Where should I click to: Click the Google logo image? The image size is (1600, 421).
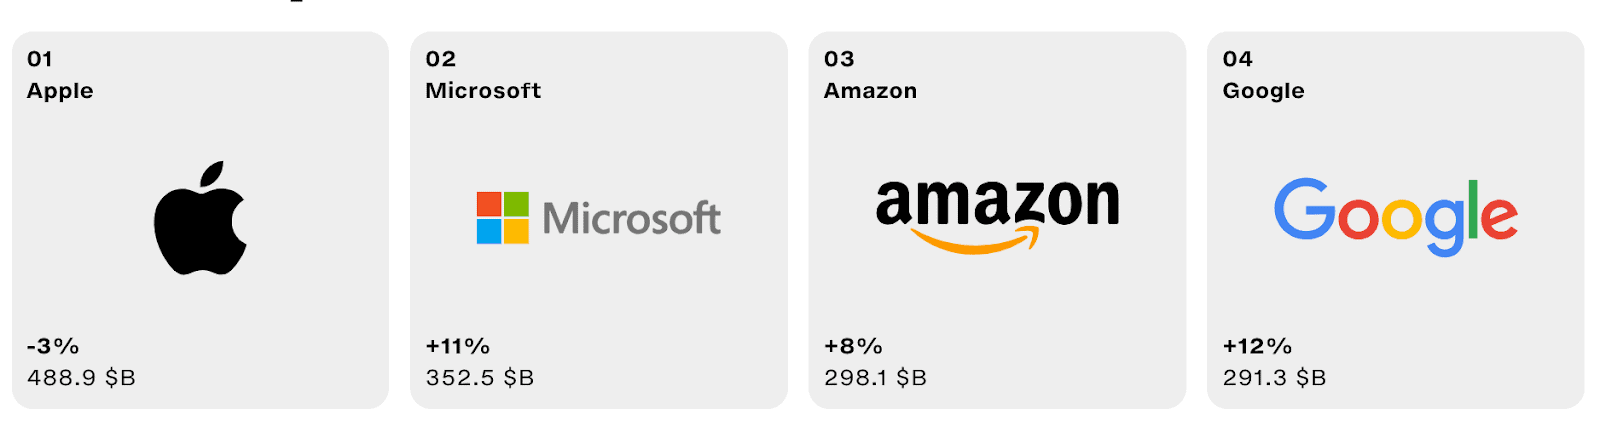coord(1395,216)
